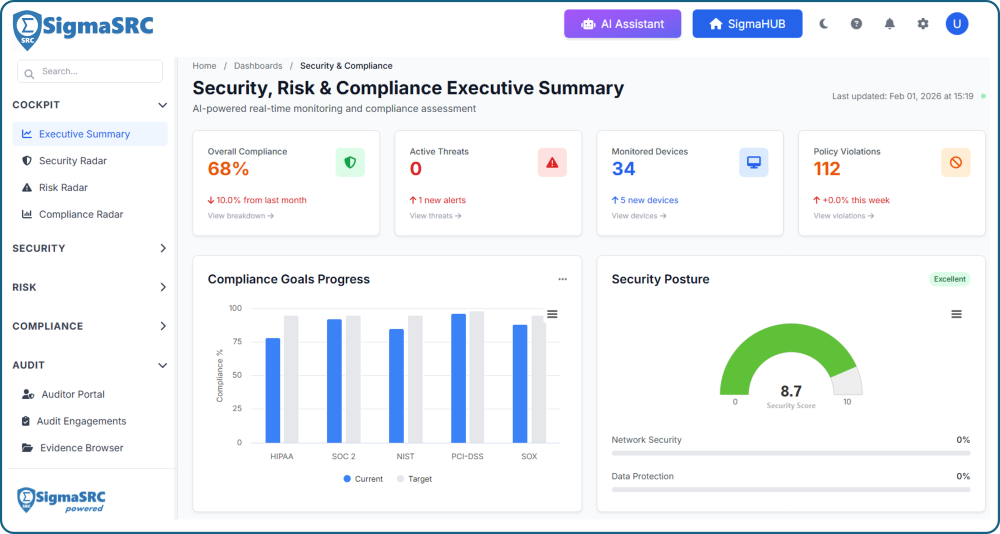Screen dimensions: 1000x534
Task: Open notifications bell icon
Action: coord(890,24)
